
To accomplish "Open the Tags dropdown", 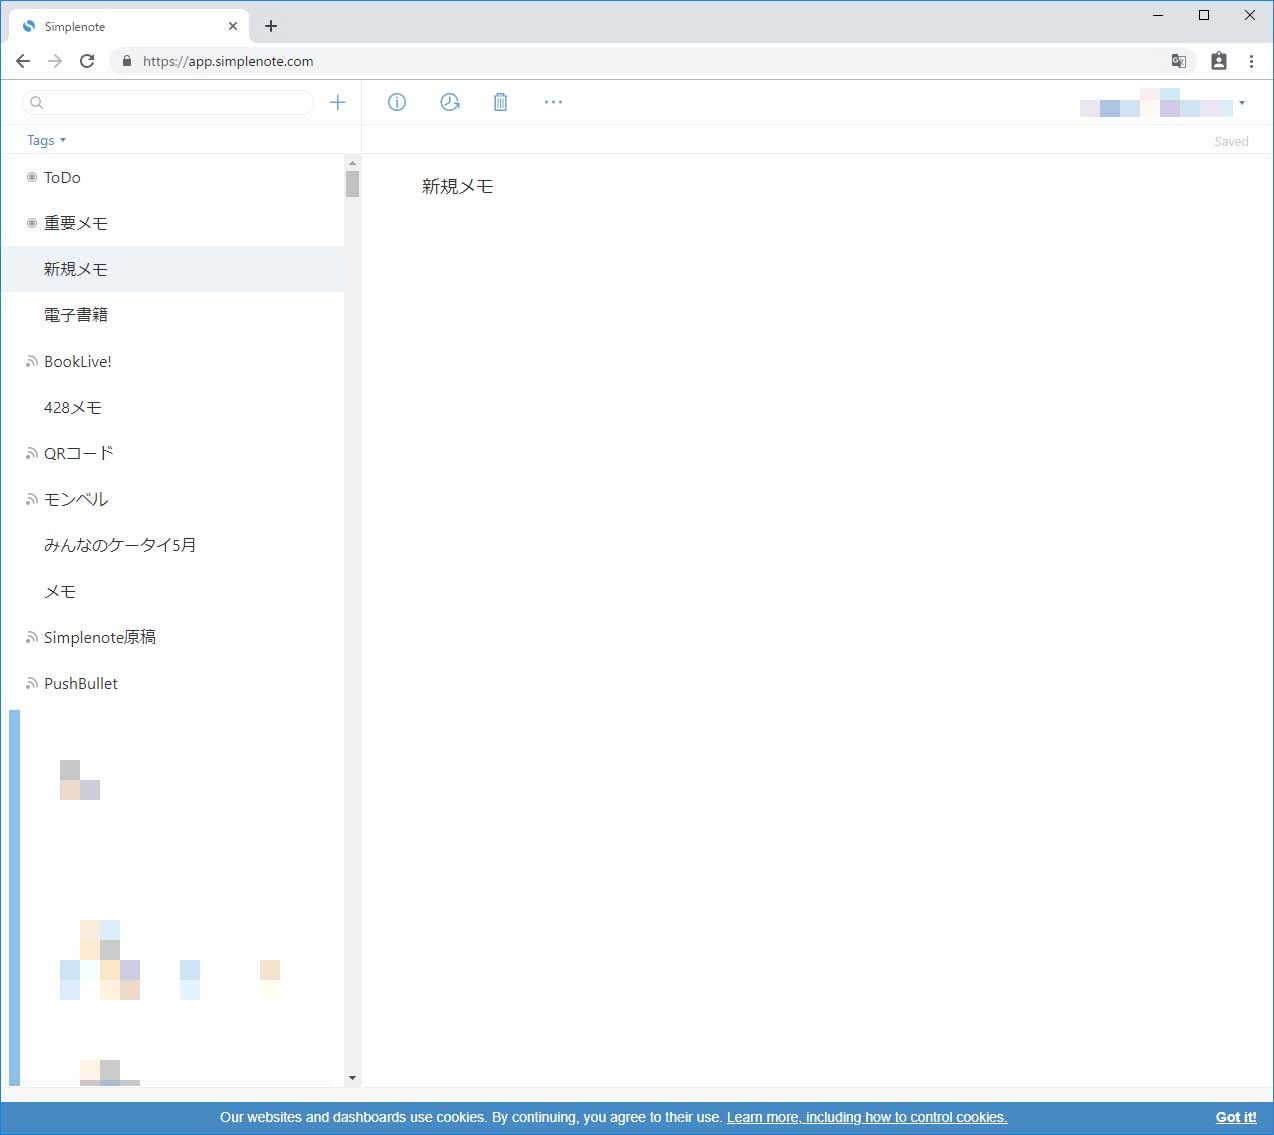I will tap(46, 140).
